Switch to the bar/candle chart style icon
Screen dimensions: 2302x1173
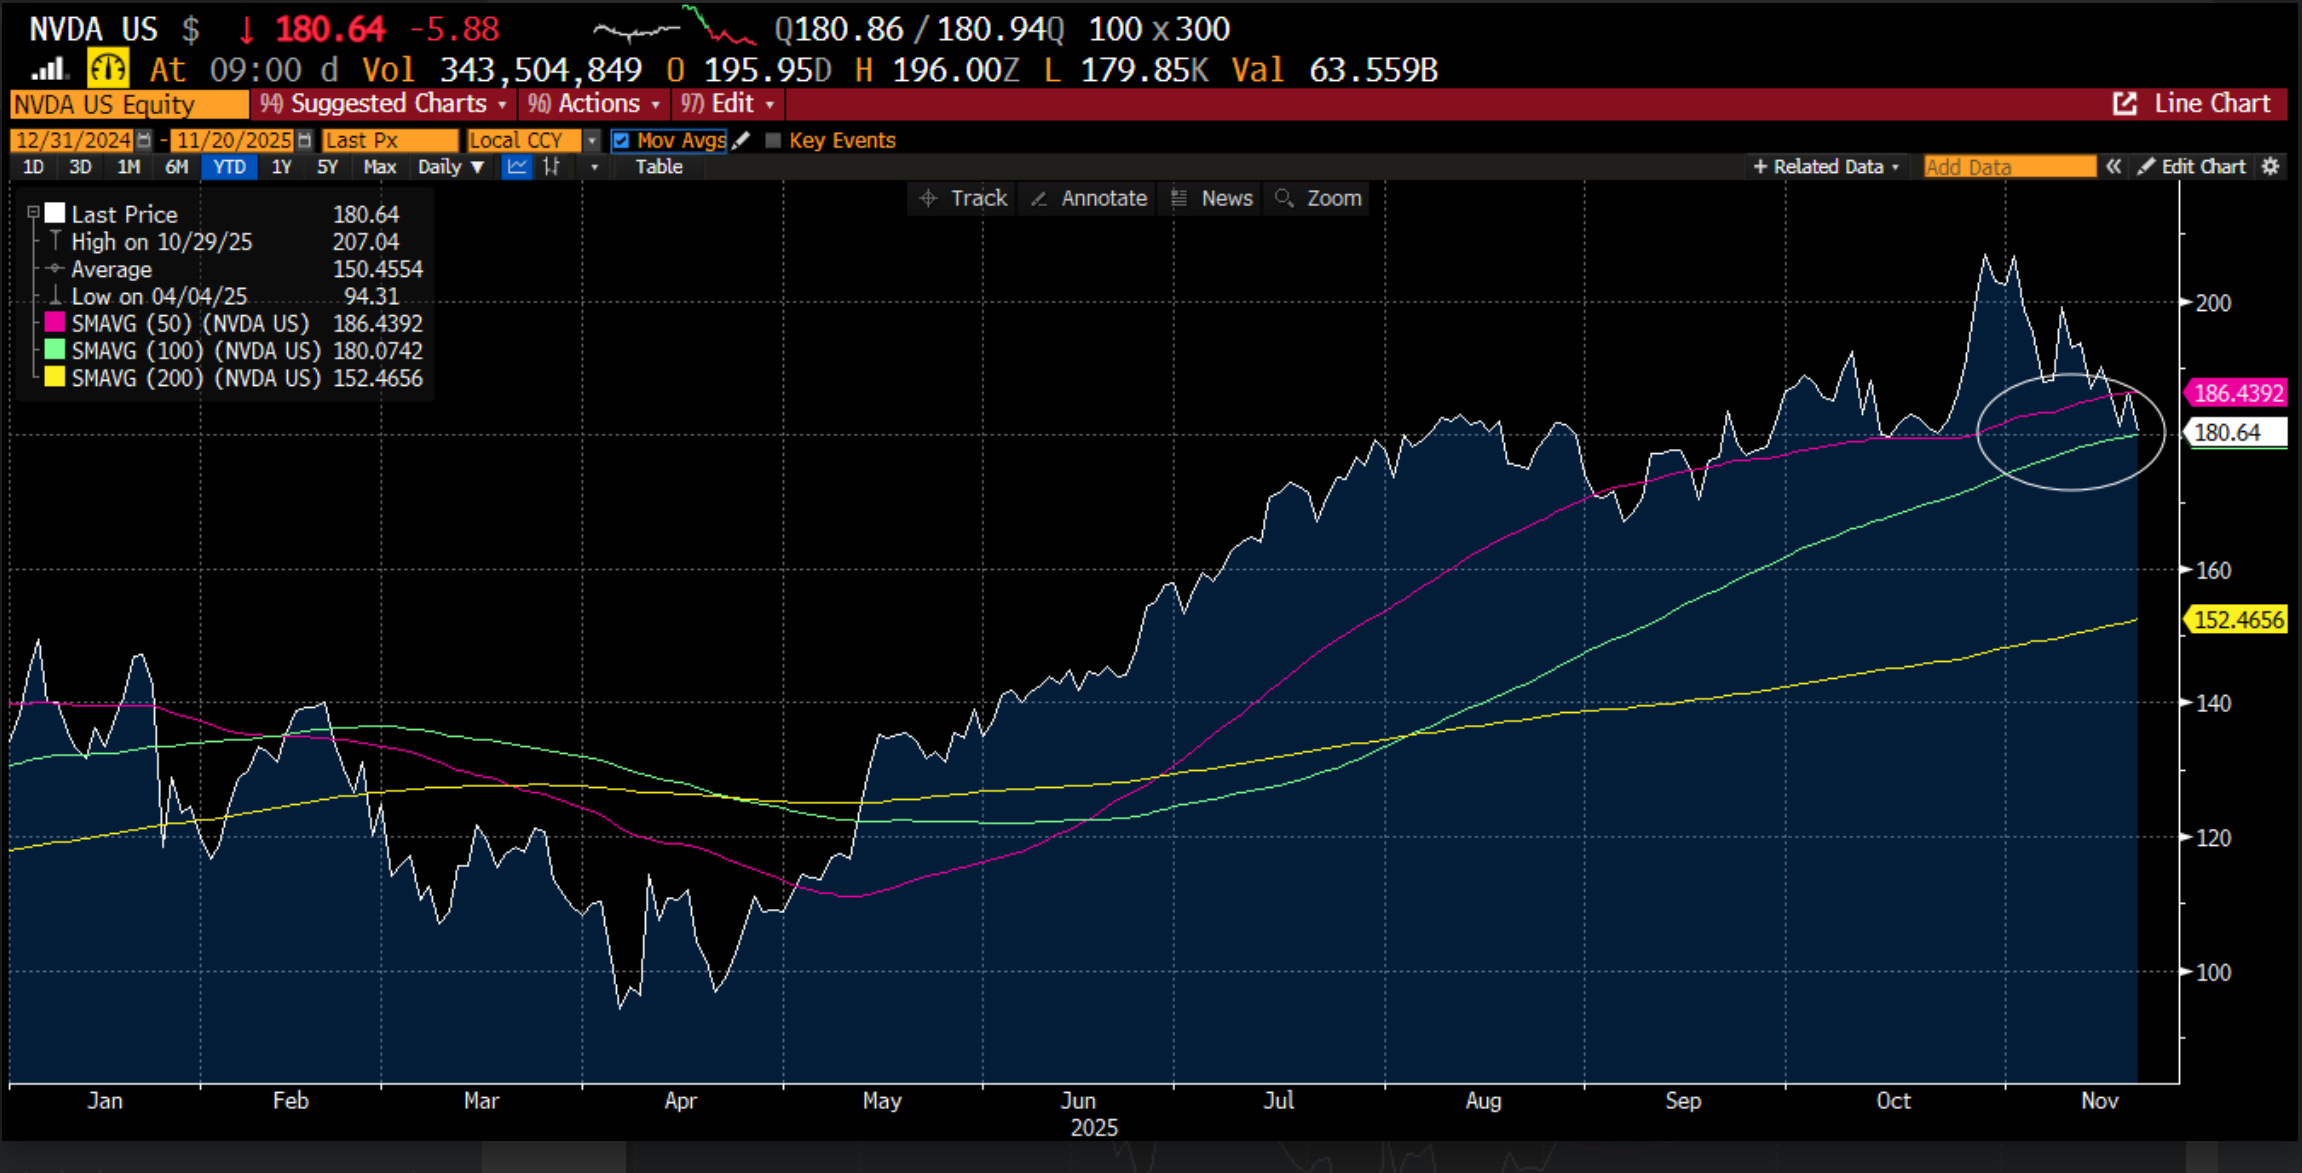[551, 167]
